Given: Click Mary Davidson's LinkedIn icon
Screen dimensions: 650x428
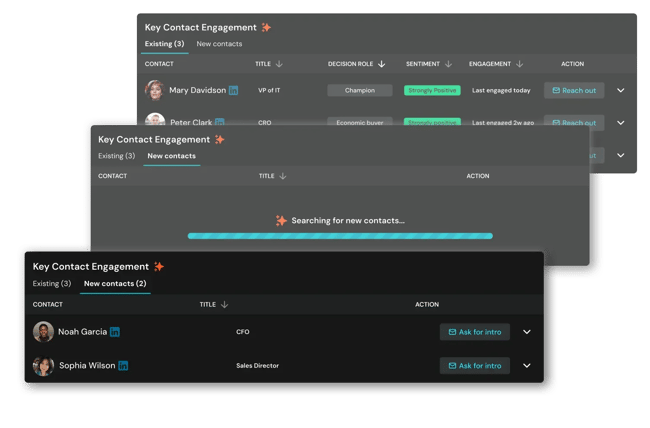Looking at the screenshot, I should (234, 90).
